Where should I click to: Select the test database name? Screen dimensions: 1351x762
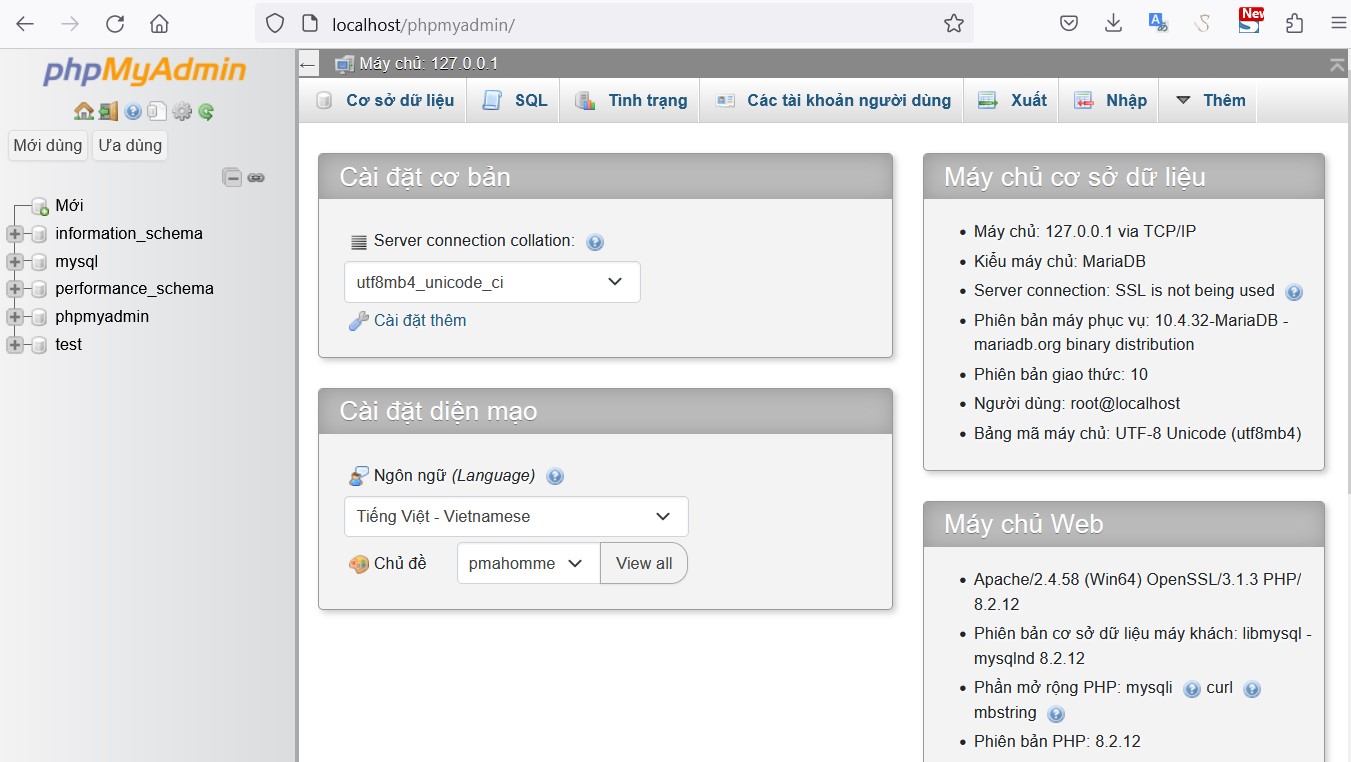click(68, 345)
